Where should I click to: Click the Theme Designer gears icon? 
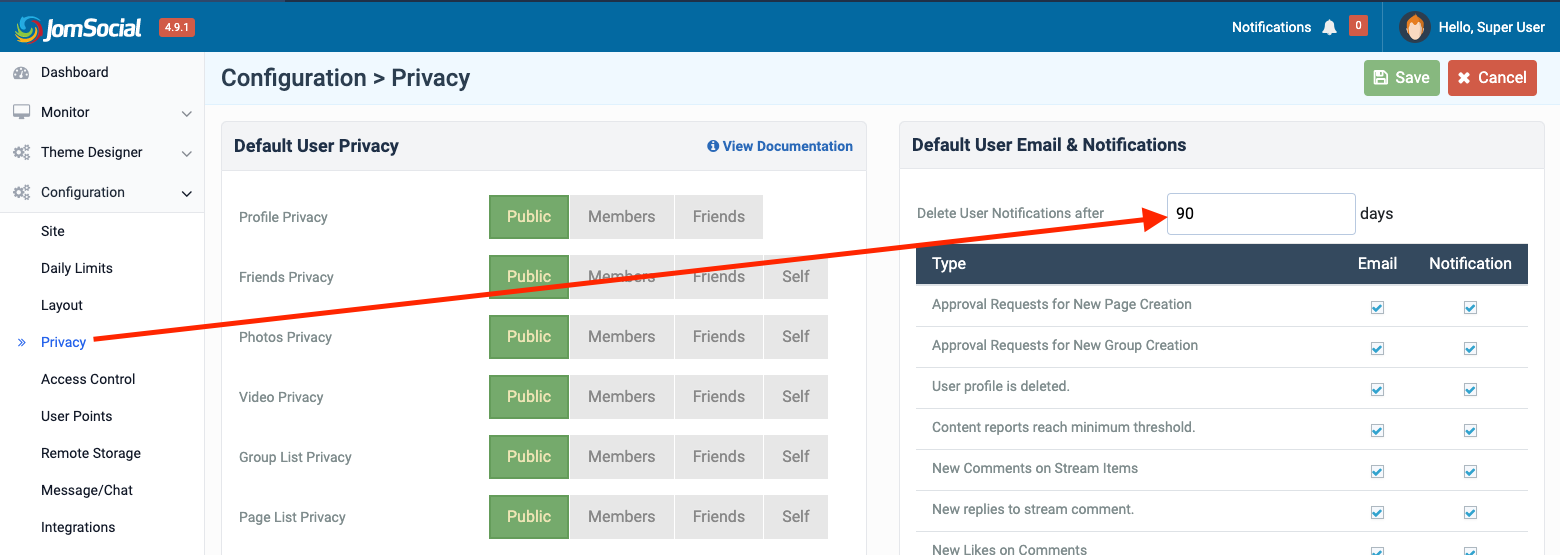tap(21, 153)
